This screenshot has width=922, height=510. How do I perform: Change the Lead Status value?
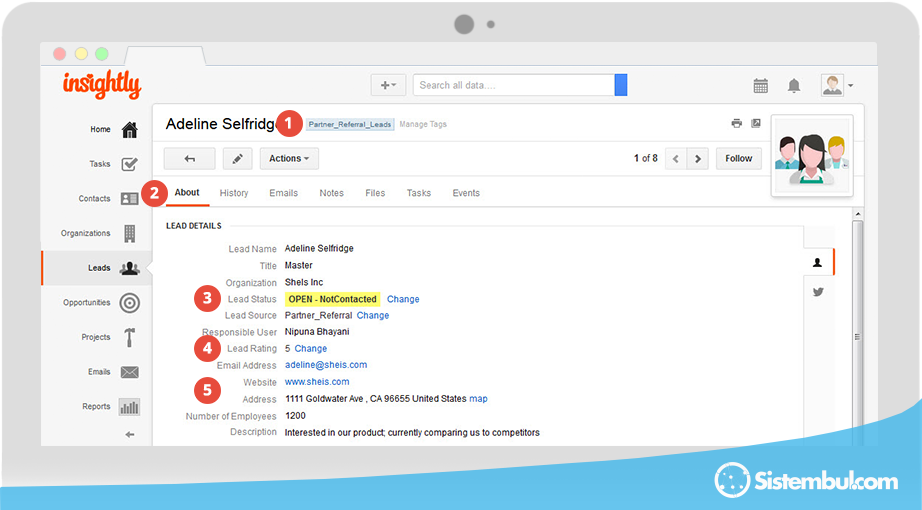point(403,299)
